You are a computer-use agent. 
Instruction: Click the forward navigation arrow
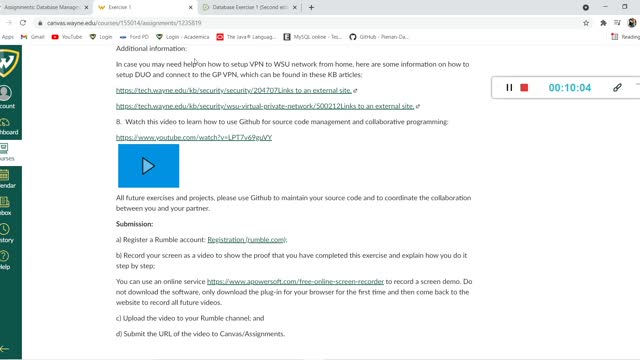tap(9, 23)
